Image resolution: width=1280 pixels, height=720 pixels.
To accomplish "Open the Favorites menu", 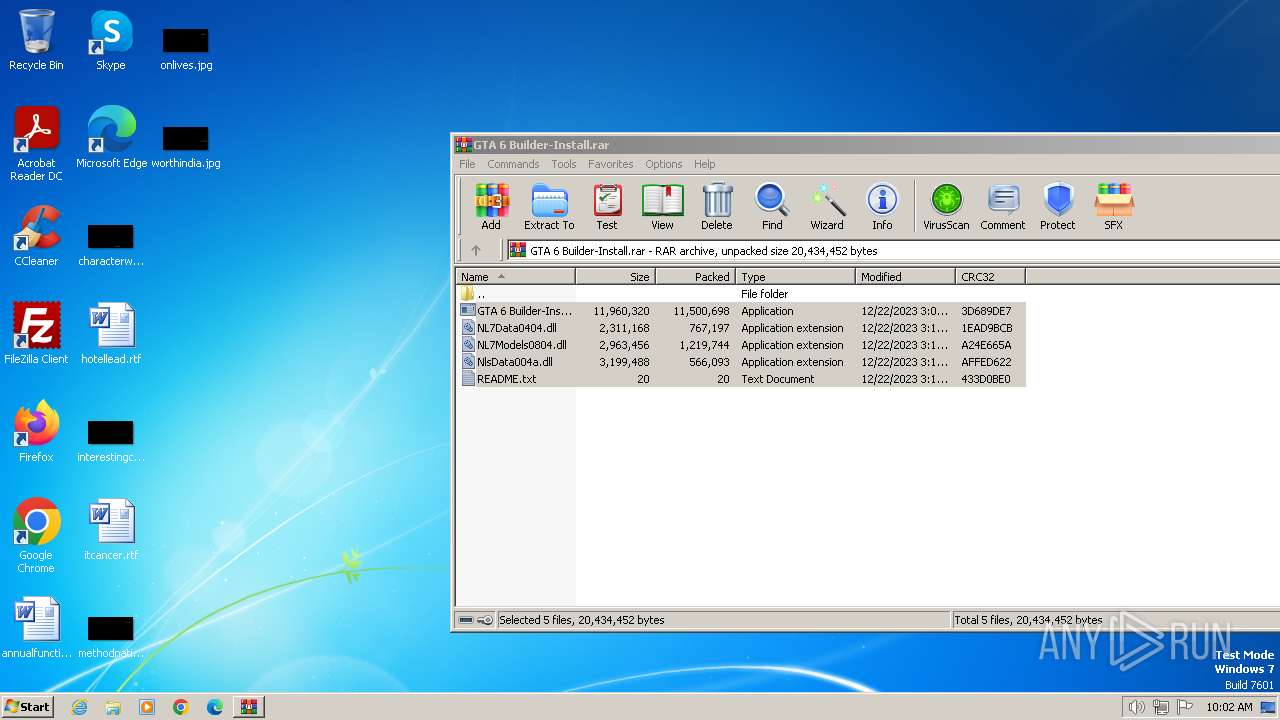I will click(x=611, y=164).
